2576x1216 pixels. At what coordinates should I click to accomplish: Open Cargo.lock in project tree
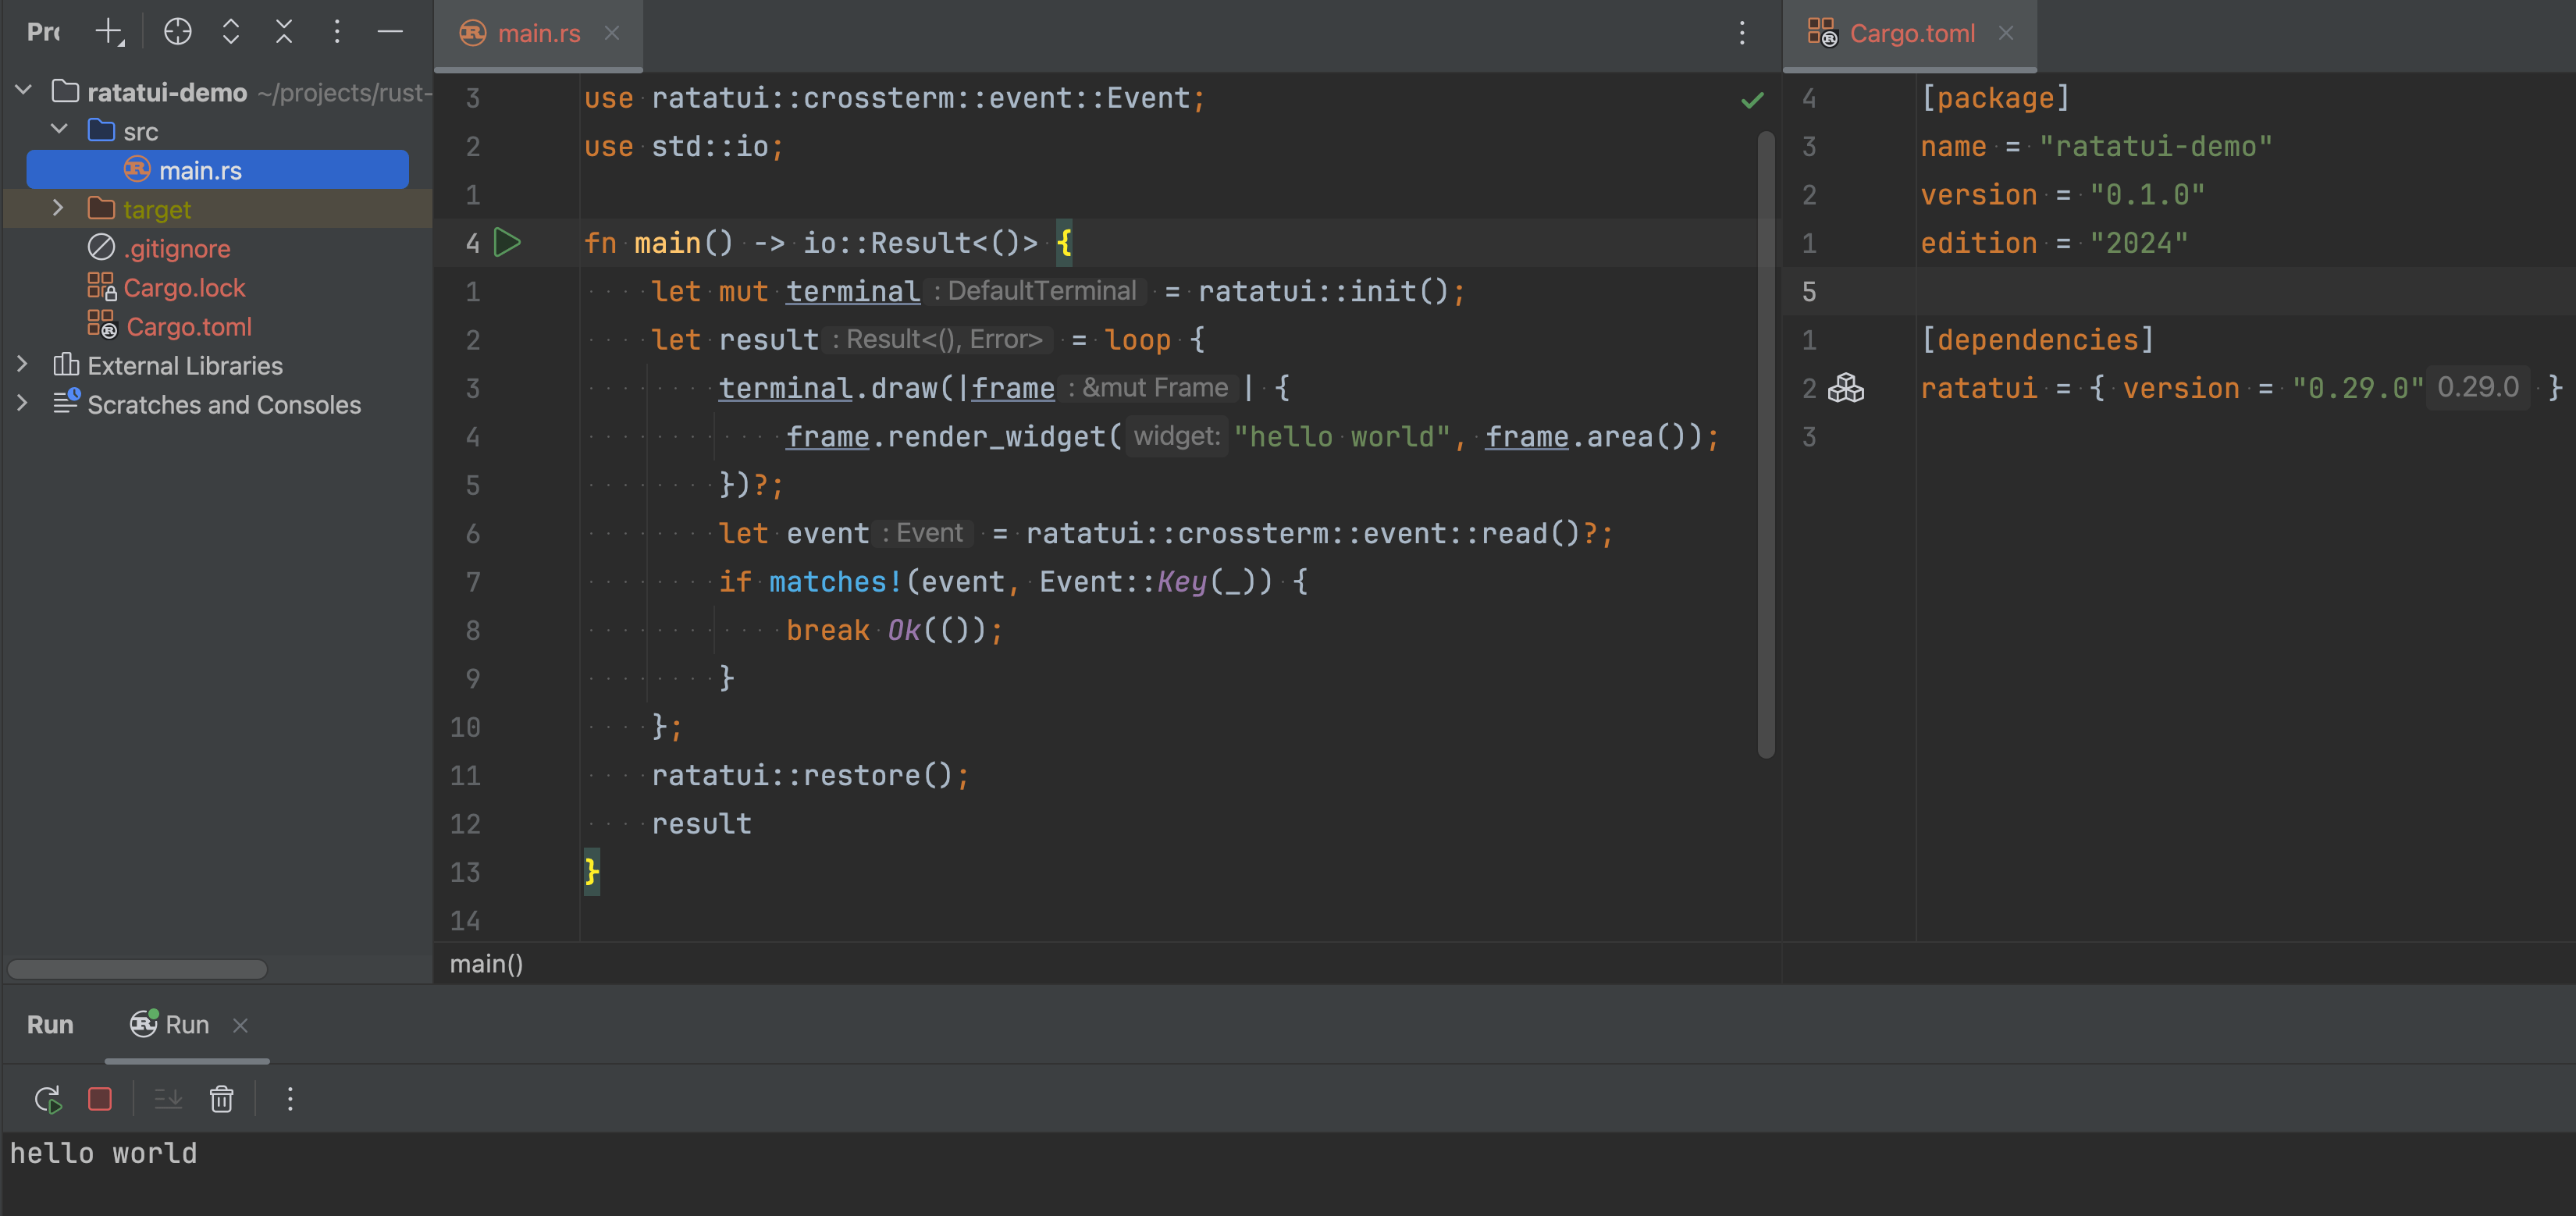[184, 288]
